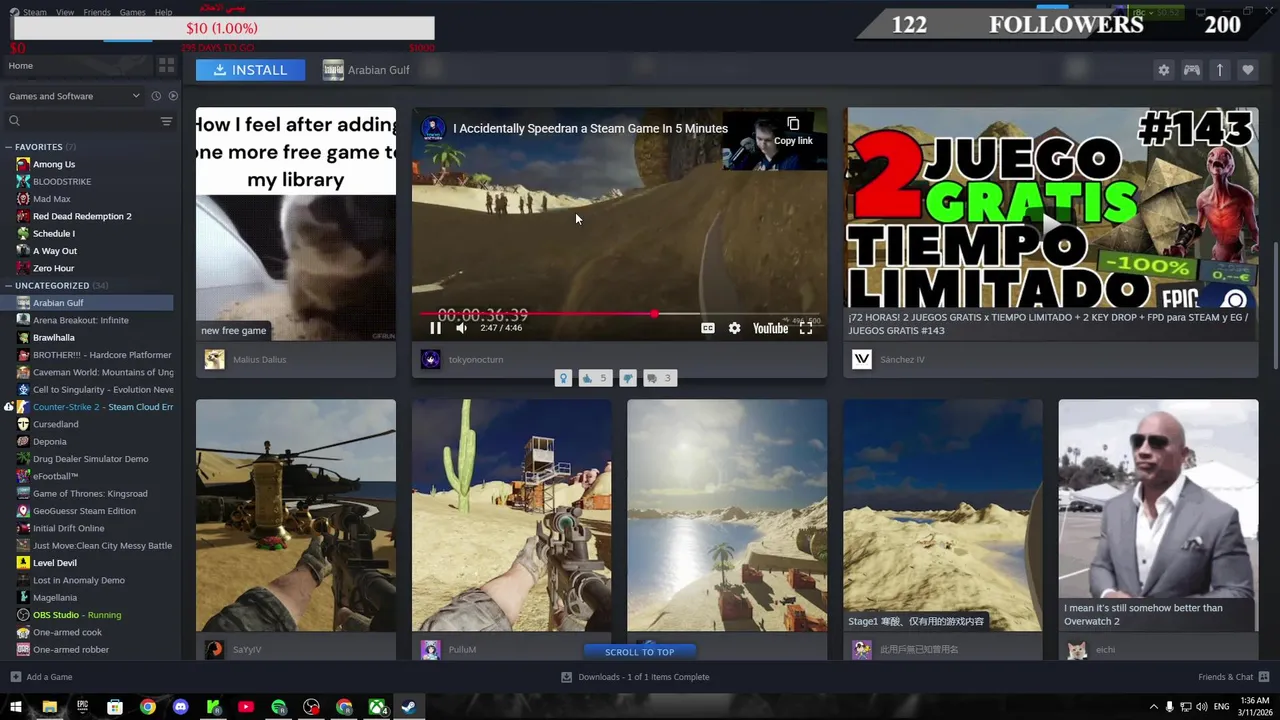Show ready-to-play games only icon

pyautogui.click(x=173, y=96)
